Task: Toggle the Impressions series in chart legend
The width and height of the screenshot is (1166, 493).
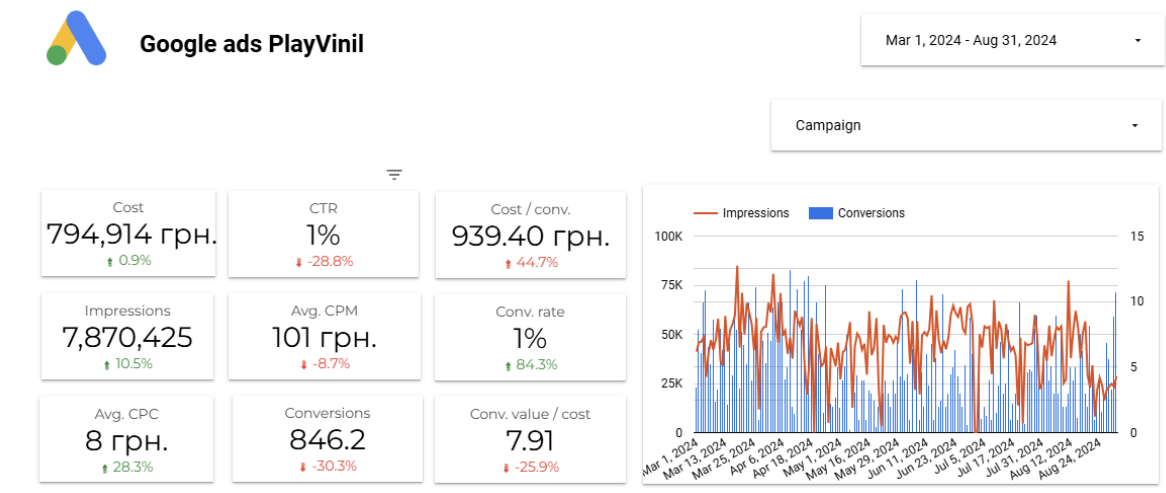Action: tap(741, 213)
